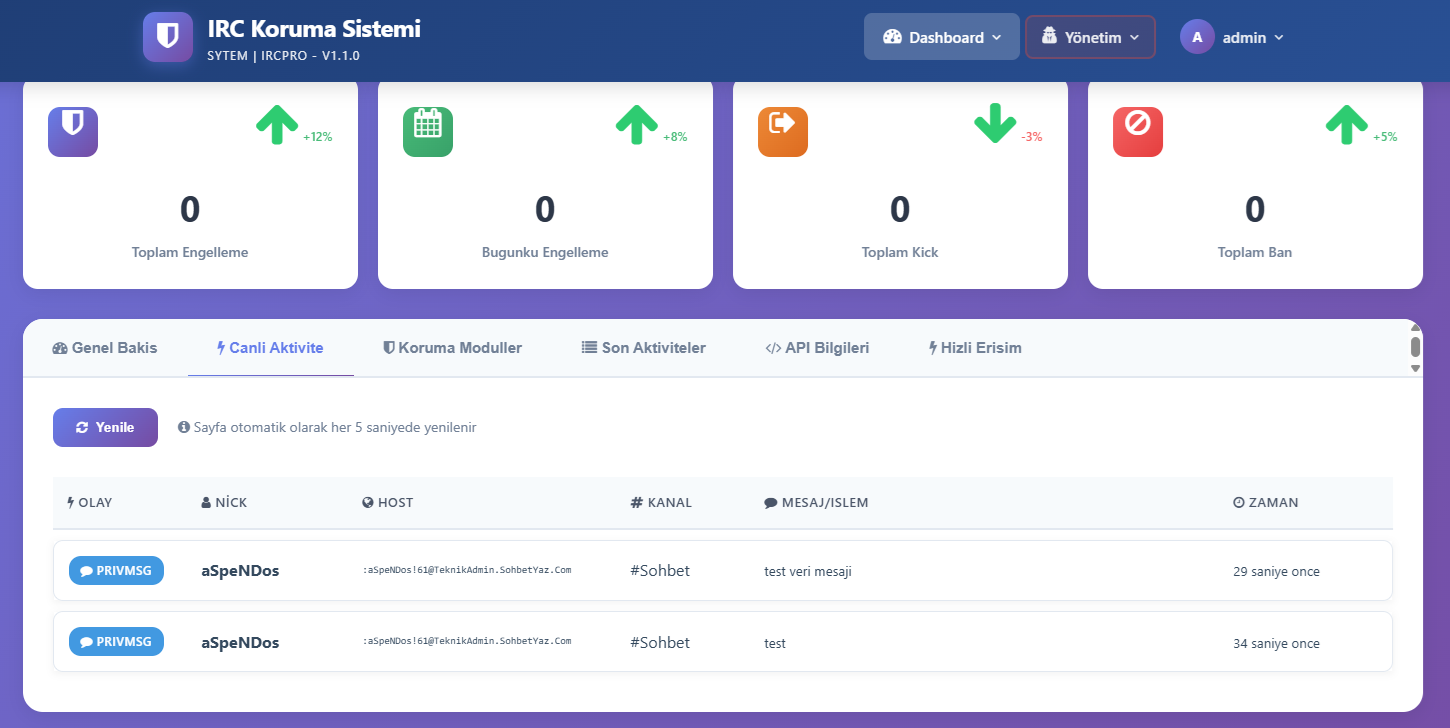Select the purple shield icon on Toplam Engelleme card

click(x=73, y=131)
